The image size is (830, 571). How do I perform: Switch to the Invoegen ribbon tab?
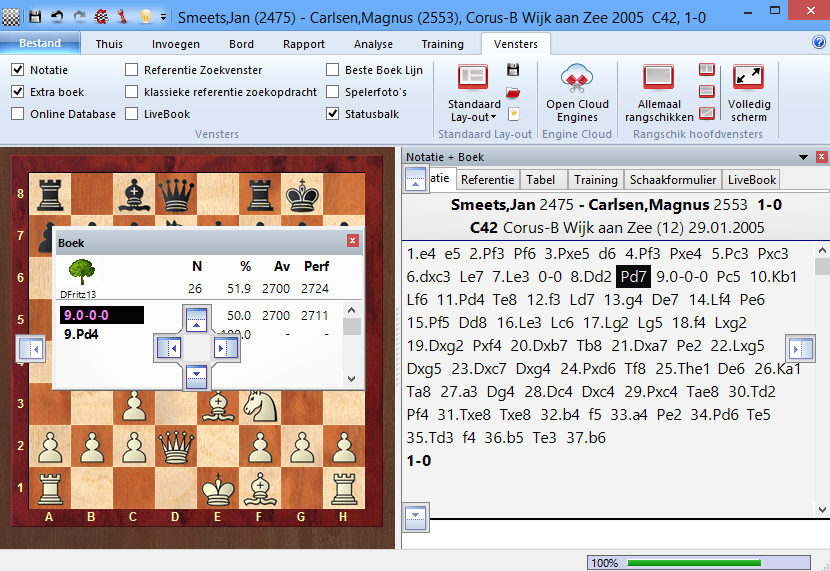pos(176,44)
